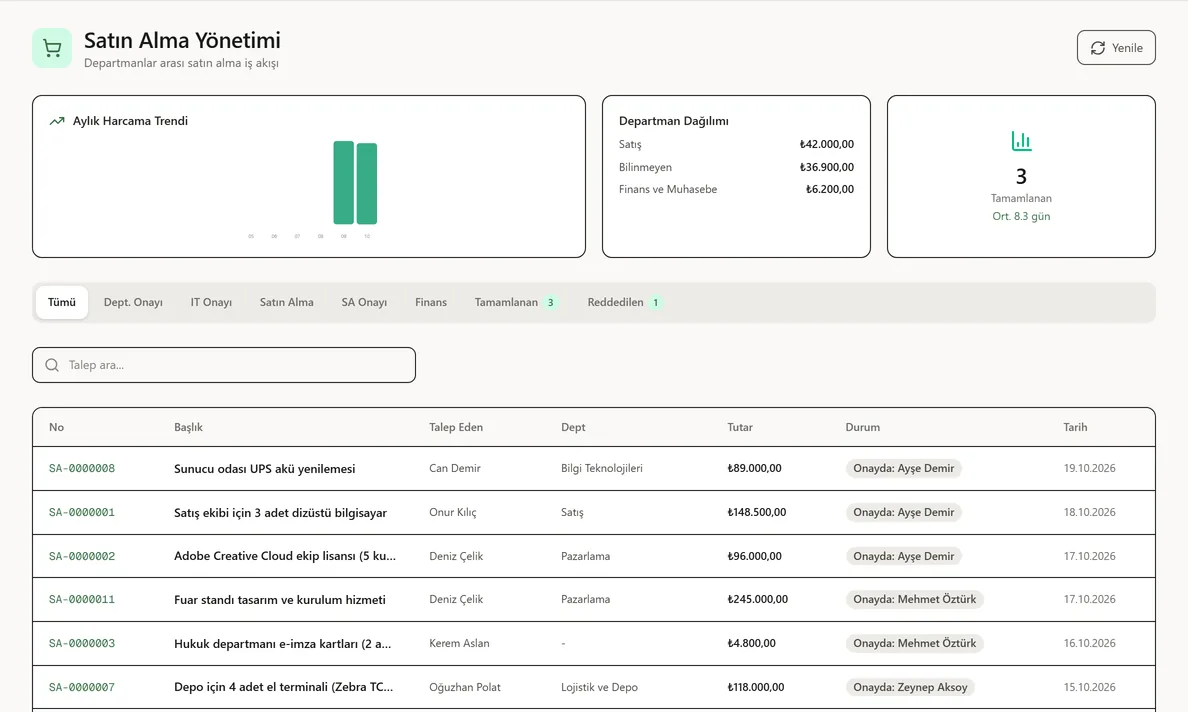Click the right bar of the spending chart
This screenshot has height=712, width=1188.
[x=367, y=183]
